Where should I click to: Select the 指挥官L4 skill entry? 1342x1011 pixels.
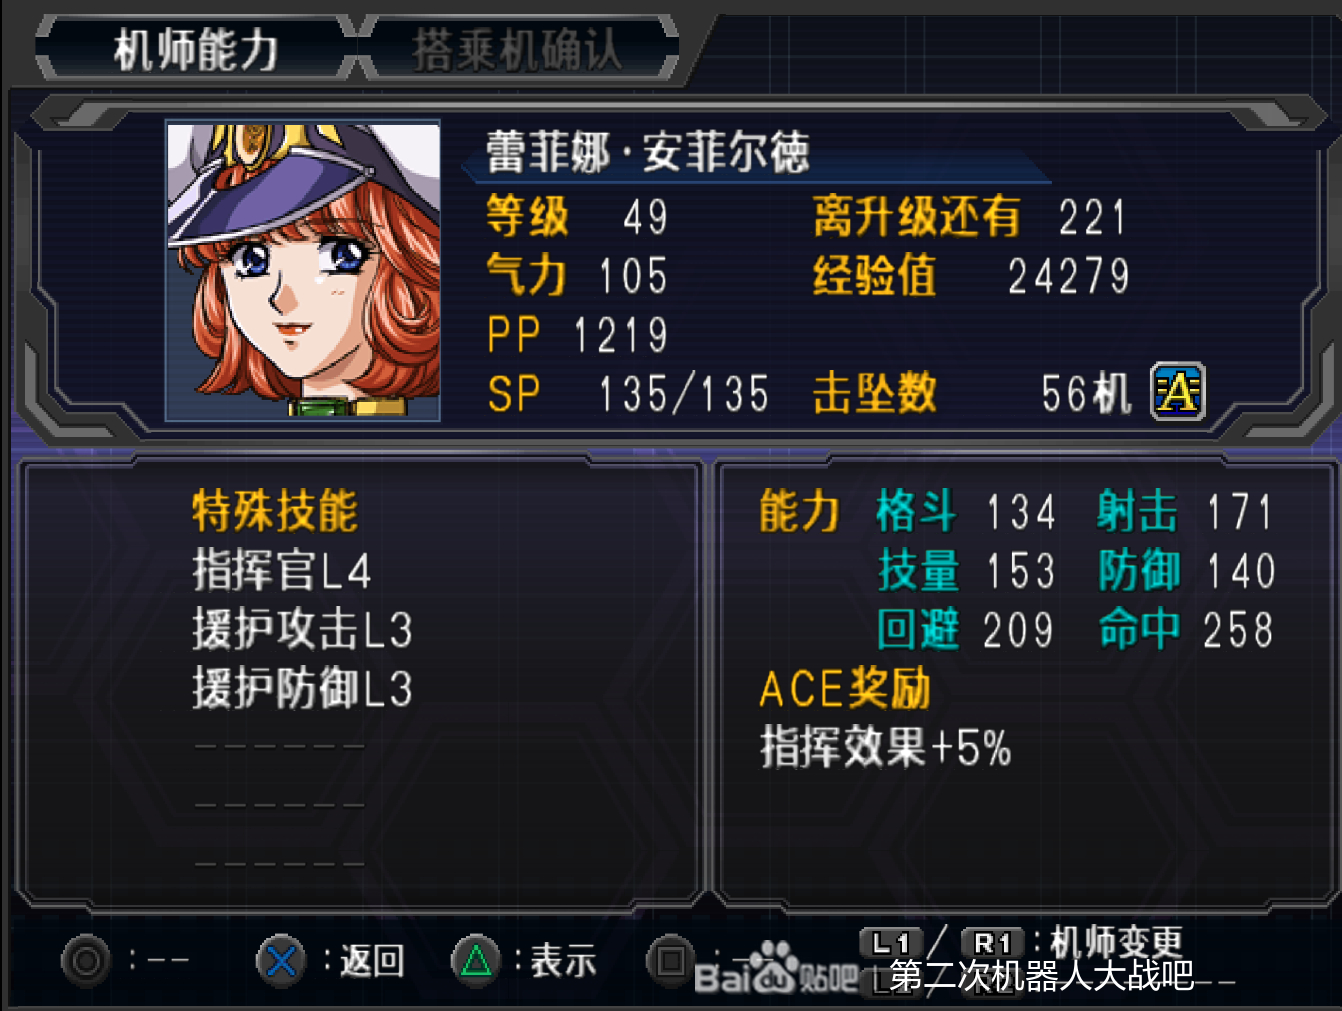[x=282, y=571]
